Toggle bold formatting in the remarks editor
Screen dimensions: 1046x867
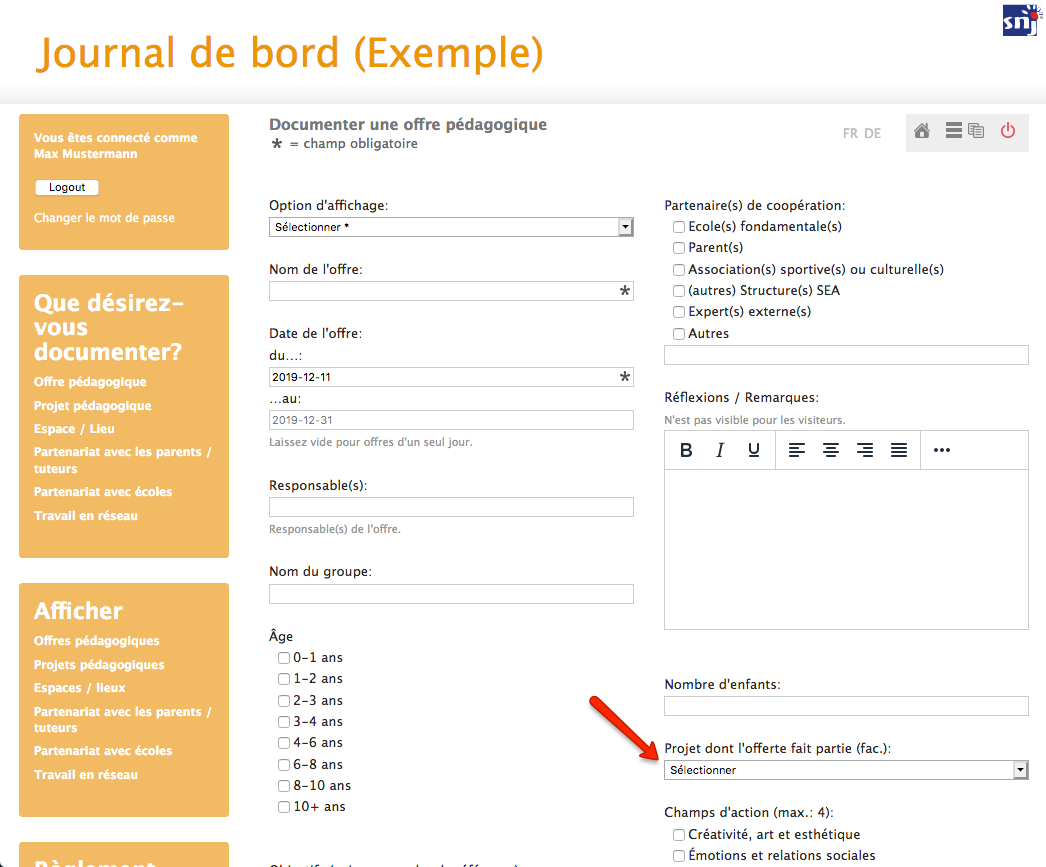coord(686,451)
